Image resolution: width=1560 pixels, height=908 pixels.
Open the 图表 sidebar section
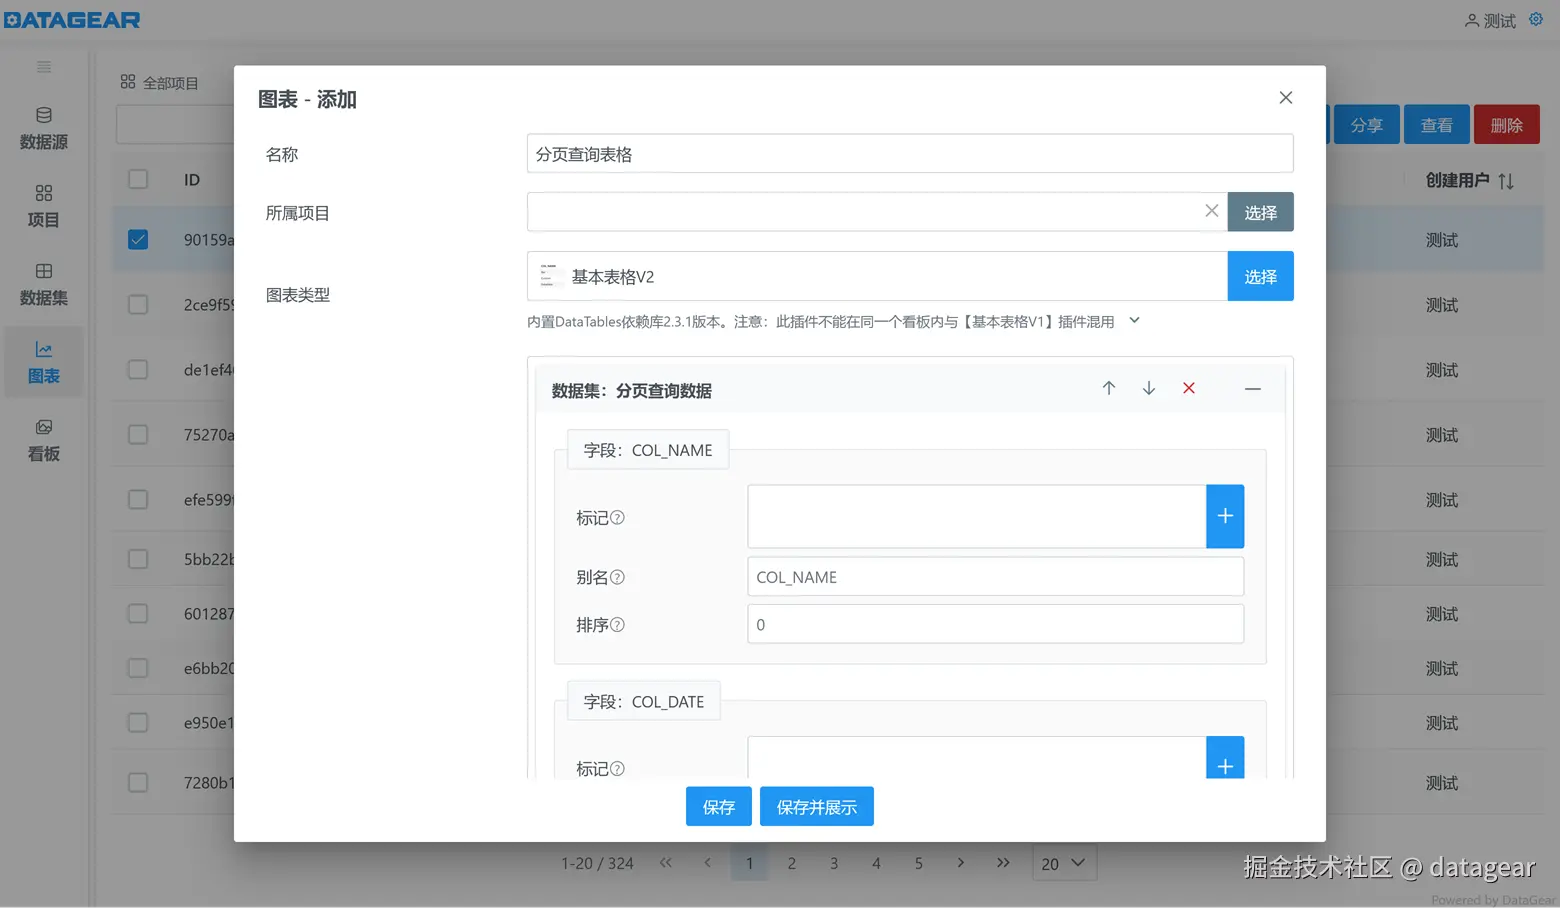pyautogui.click(x=44, y=362)
